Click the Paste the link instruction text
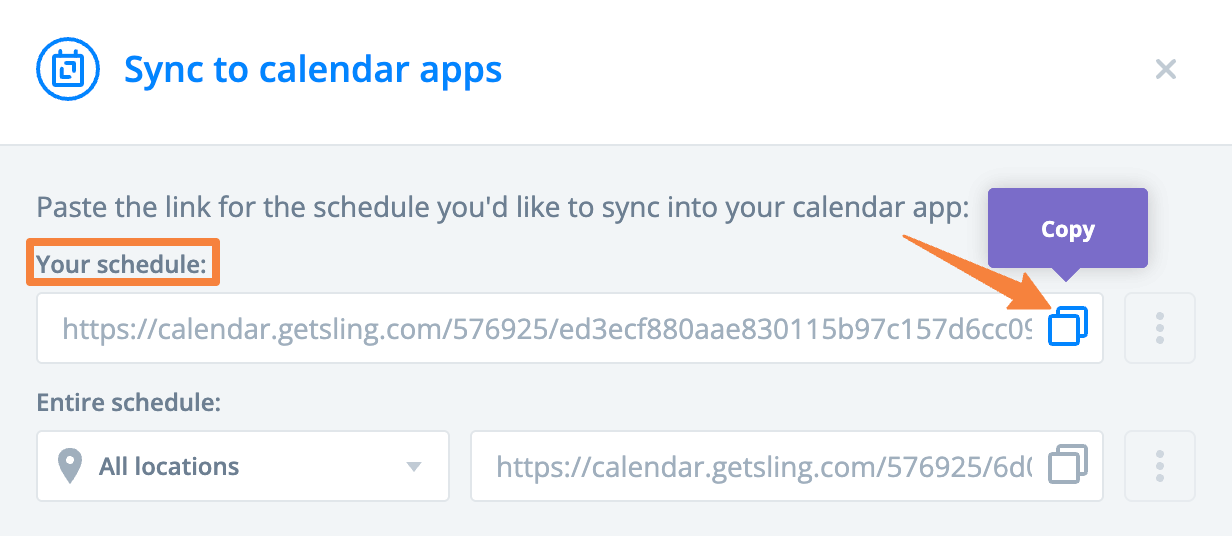1232x536 pixels. [503, 209]
